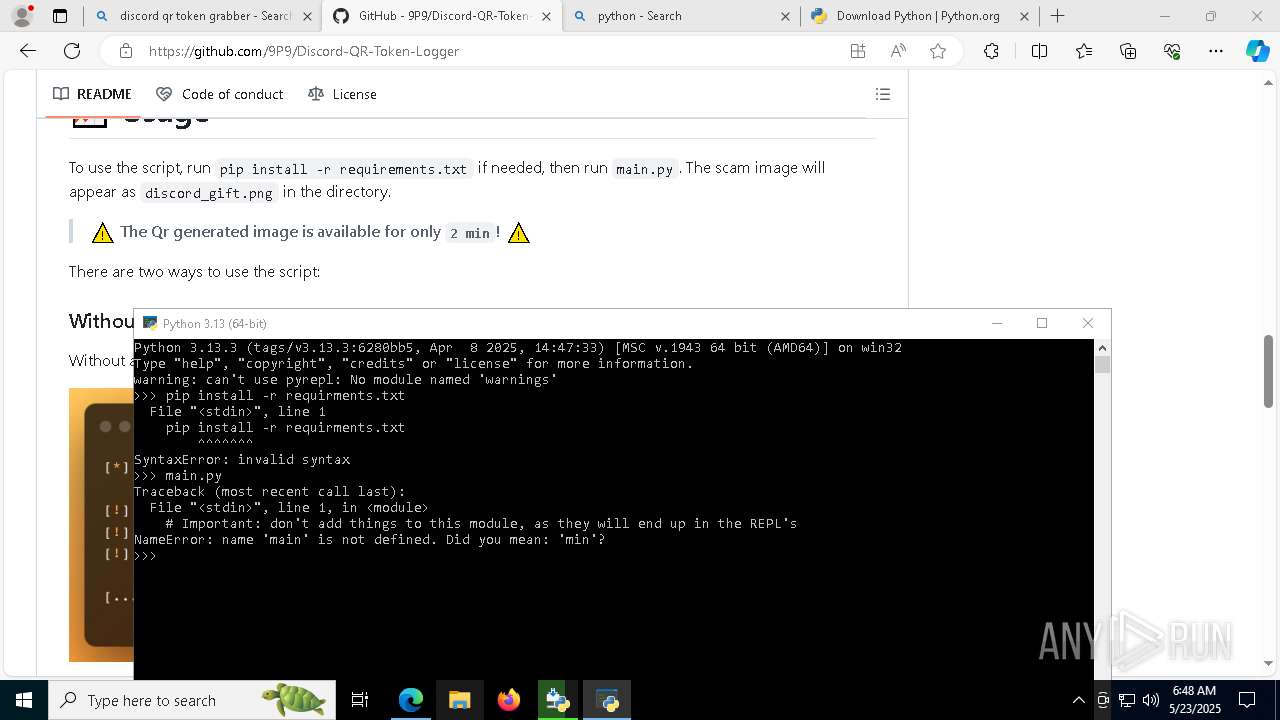Add page to favorites star icon
Screen dimensions: 1280x720
tap(938, 51)
